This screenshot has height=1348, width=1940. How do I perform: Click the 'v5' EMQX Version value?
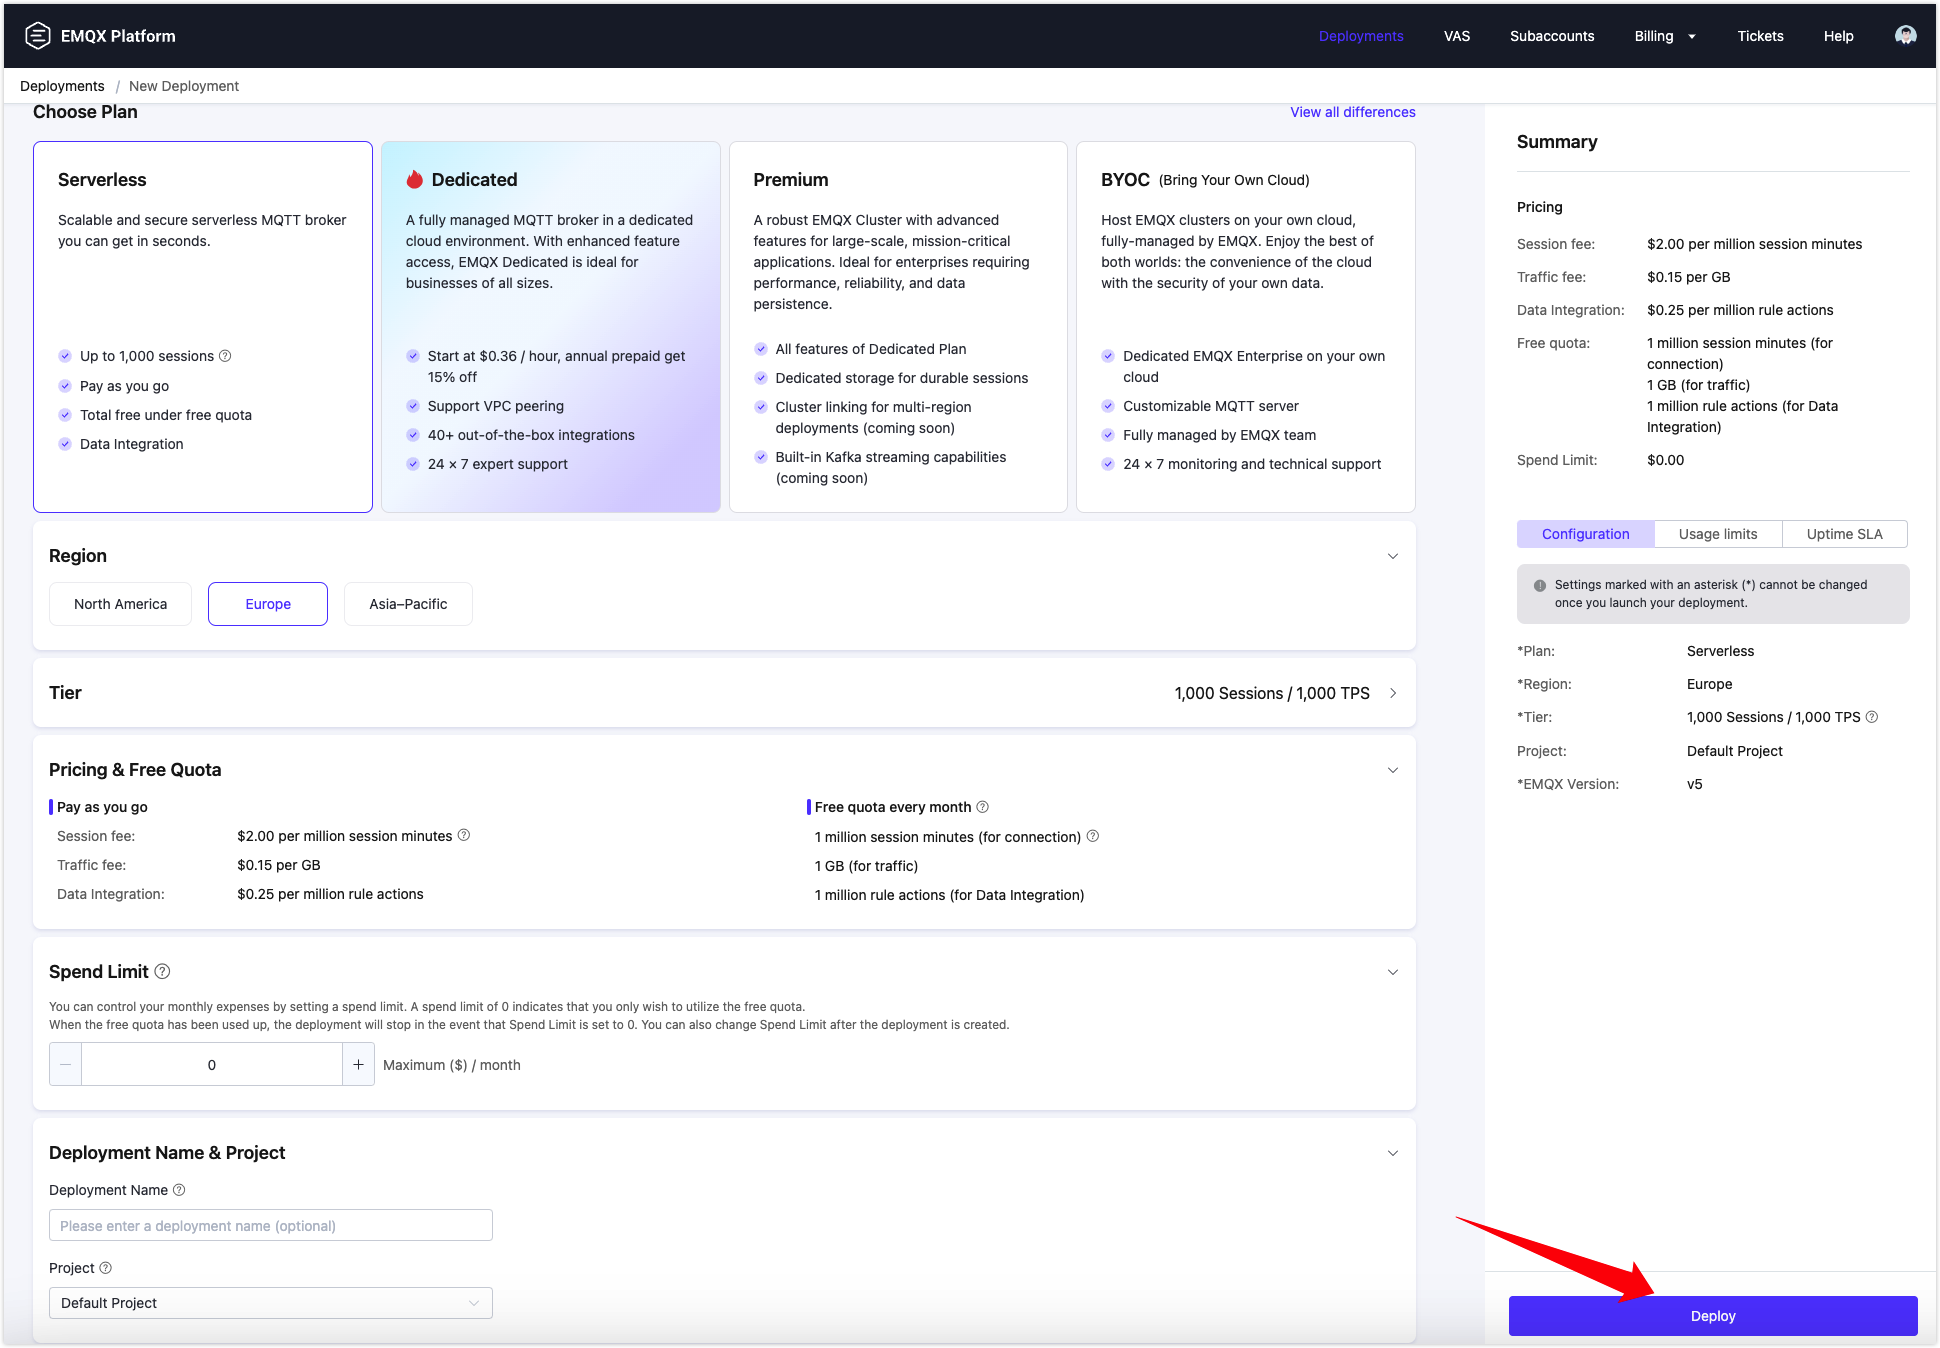(x=1695, y=784)
